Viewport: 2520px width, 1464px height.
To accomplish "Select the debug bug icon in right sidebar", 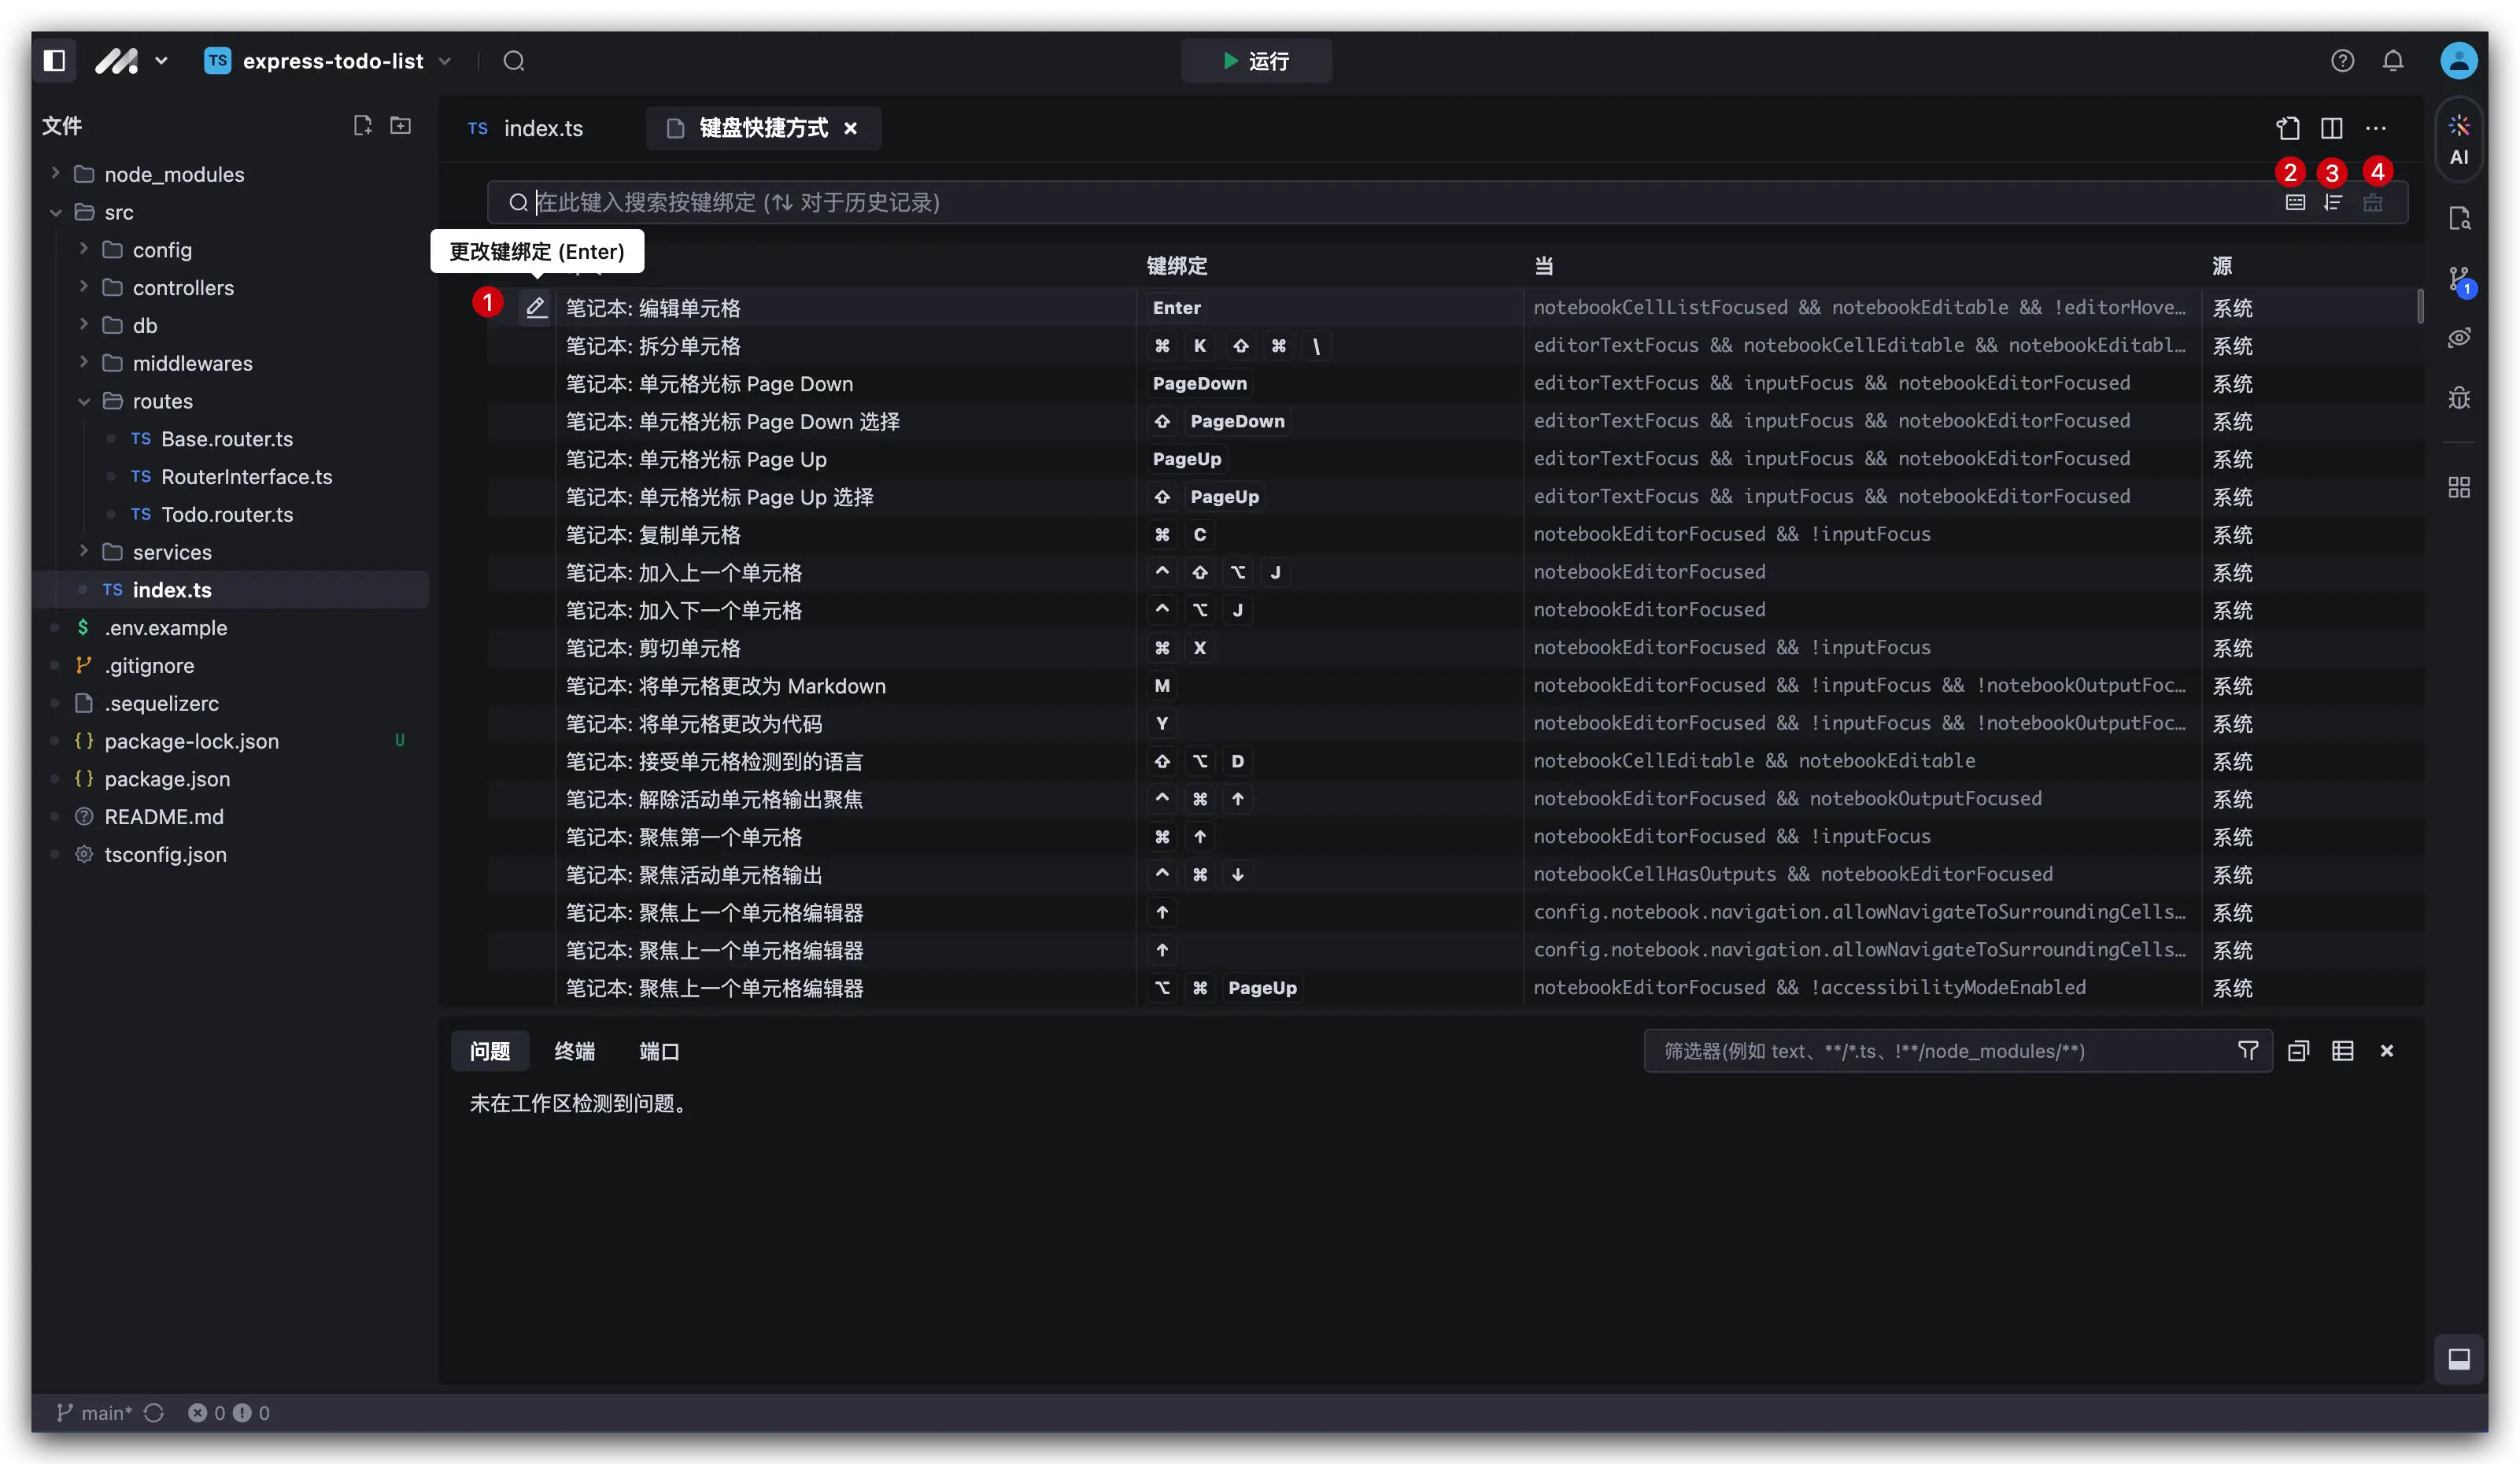I will coord(2460,398).
